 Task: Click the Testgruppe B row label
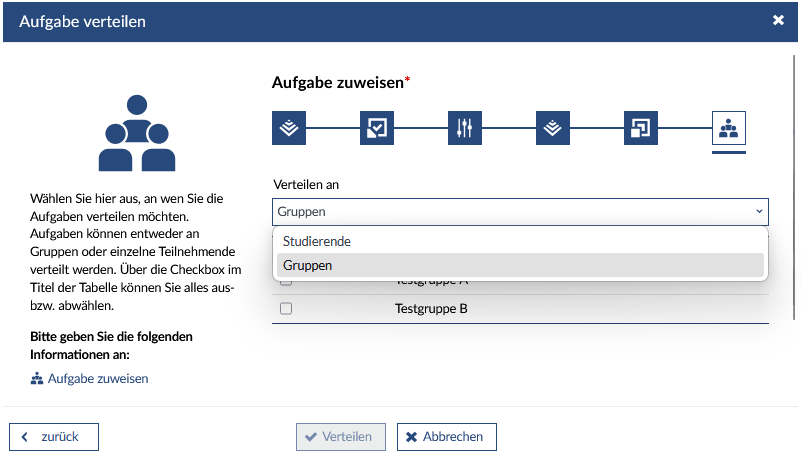coord(431,309)
